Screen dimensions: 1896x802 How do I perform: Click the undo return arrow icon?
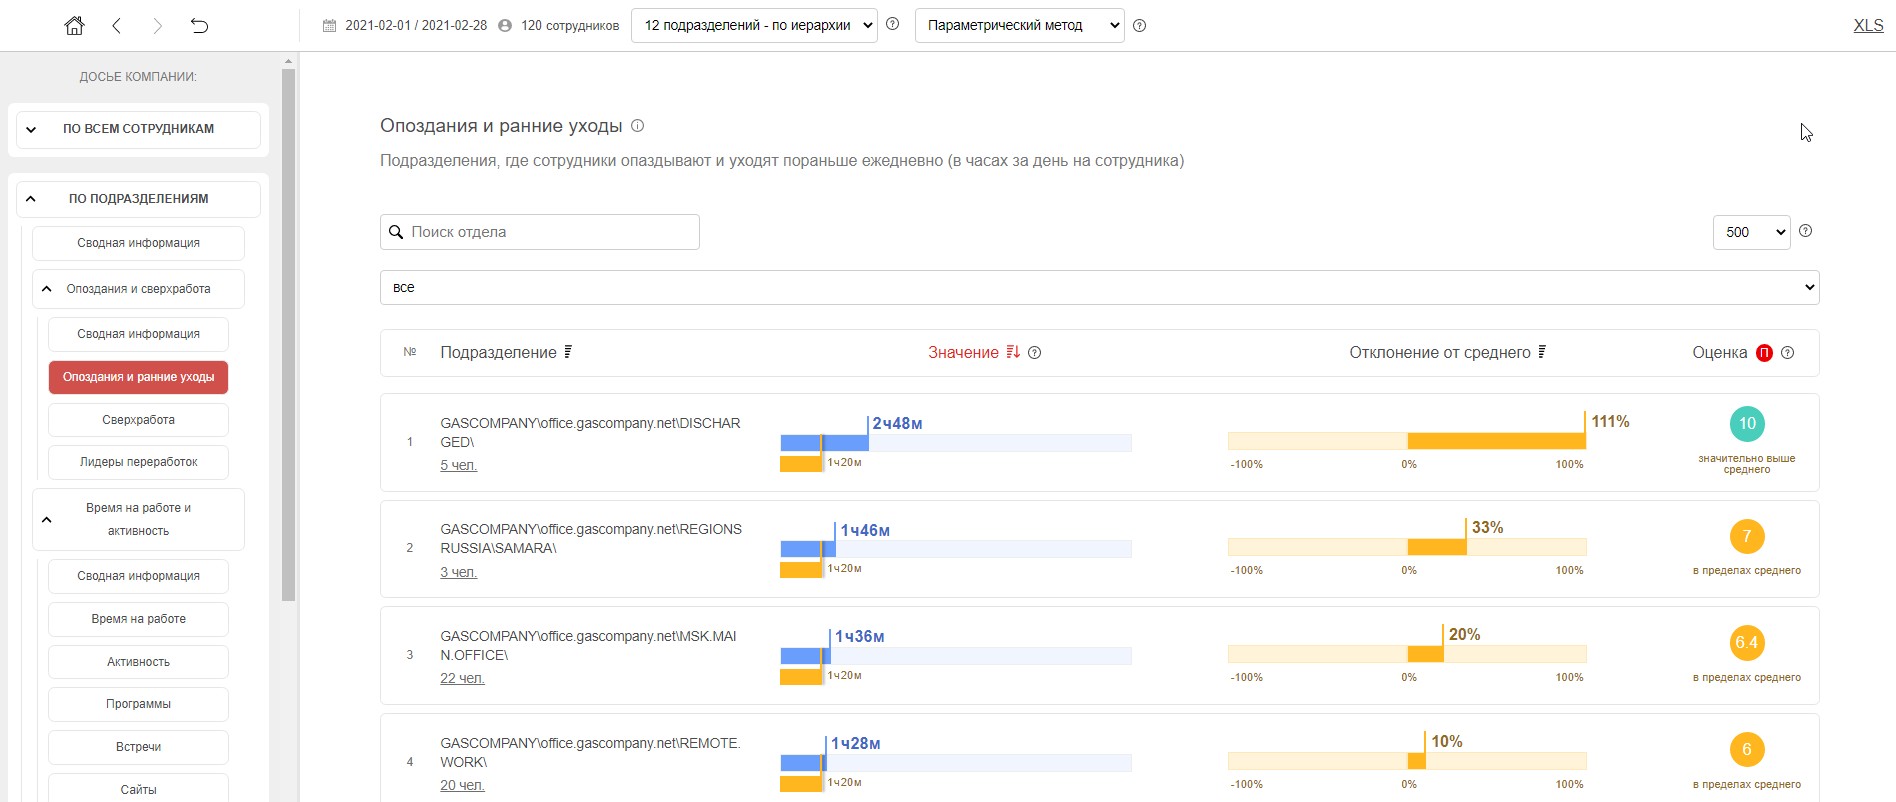pyautogui.click(x=199, y=26)
